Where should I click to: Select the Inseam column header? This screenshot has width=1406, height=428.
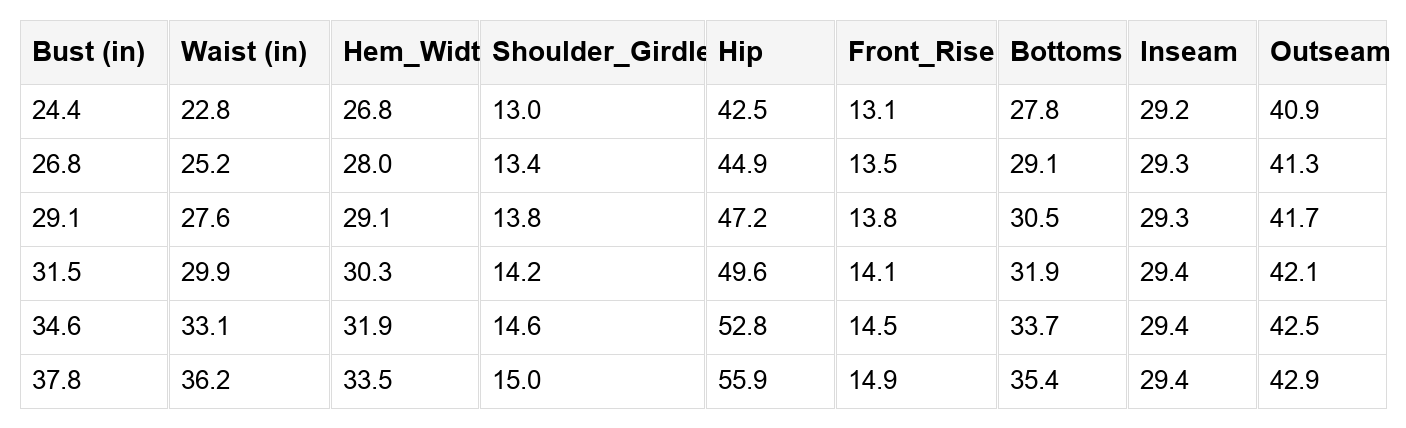click(1188, 52)
